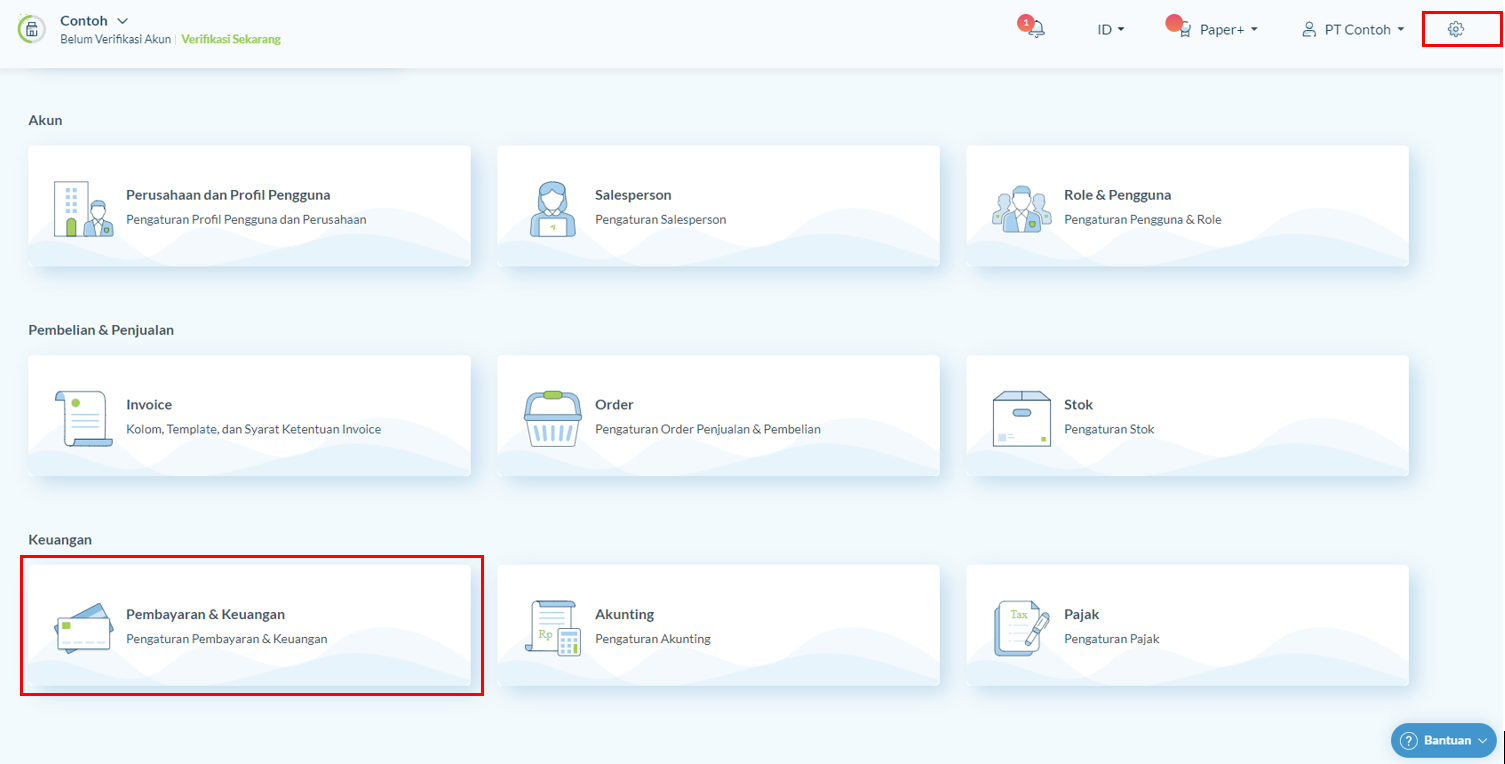1505x764 pixels.
Task: Click the Verifikasi Sekarang link
Action: pyautogui.click(x=231, y=39)
